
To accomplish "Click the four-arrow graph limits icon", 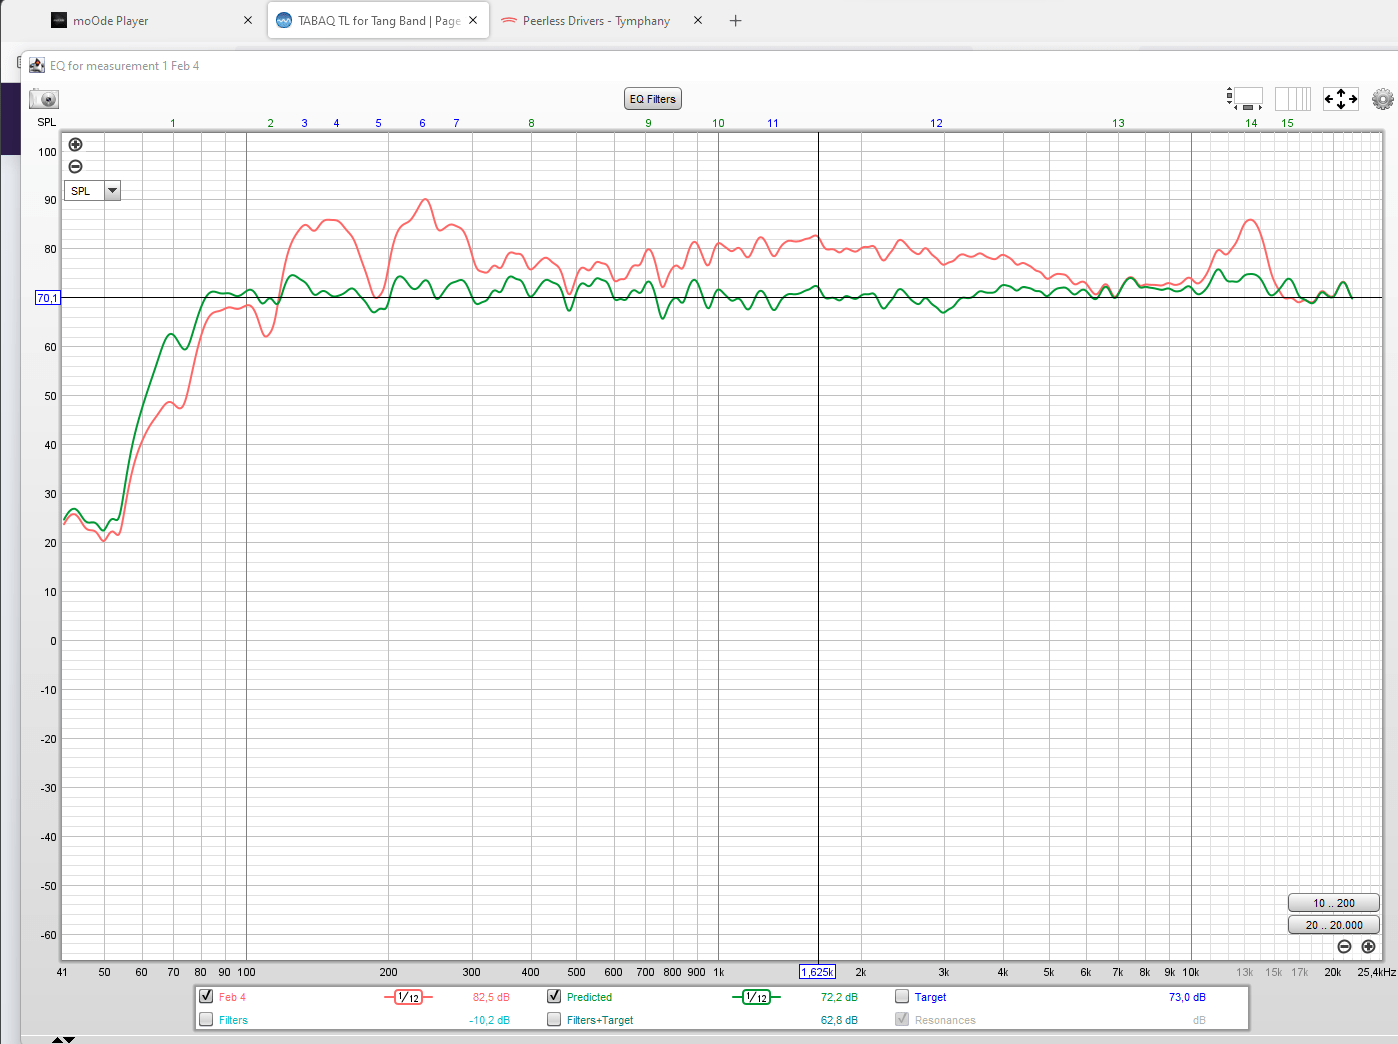I will click(1341, 99).
